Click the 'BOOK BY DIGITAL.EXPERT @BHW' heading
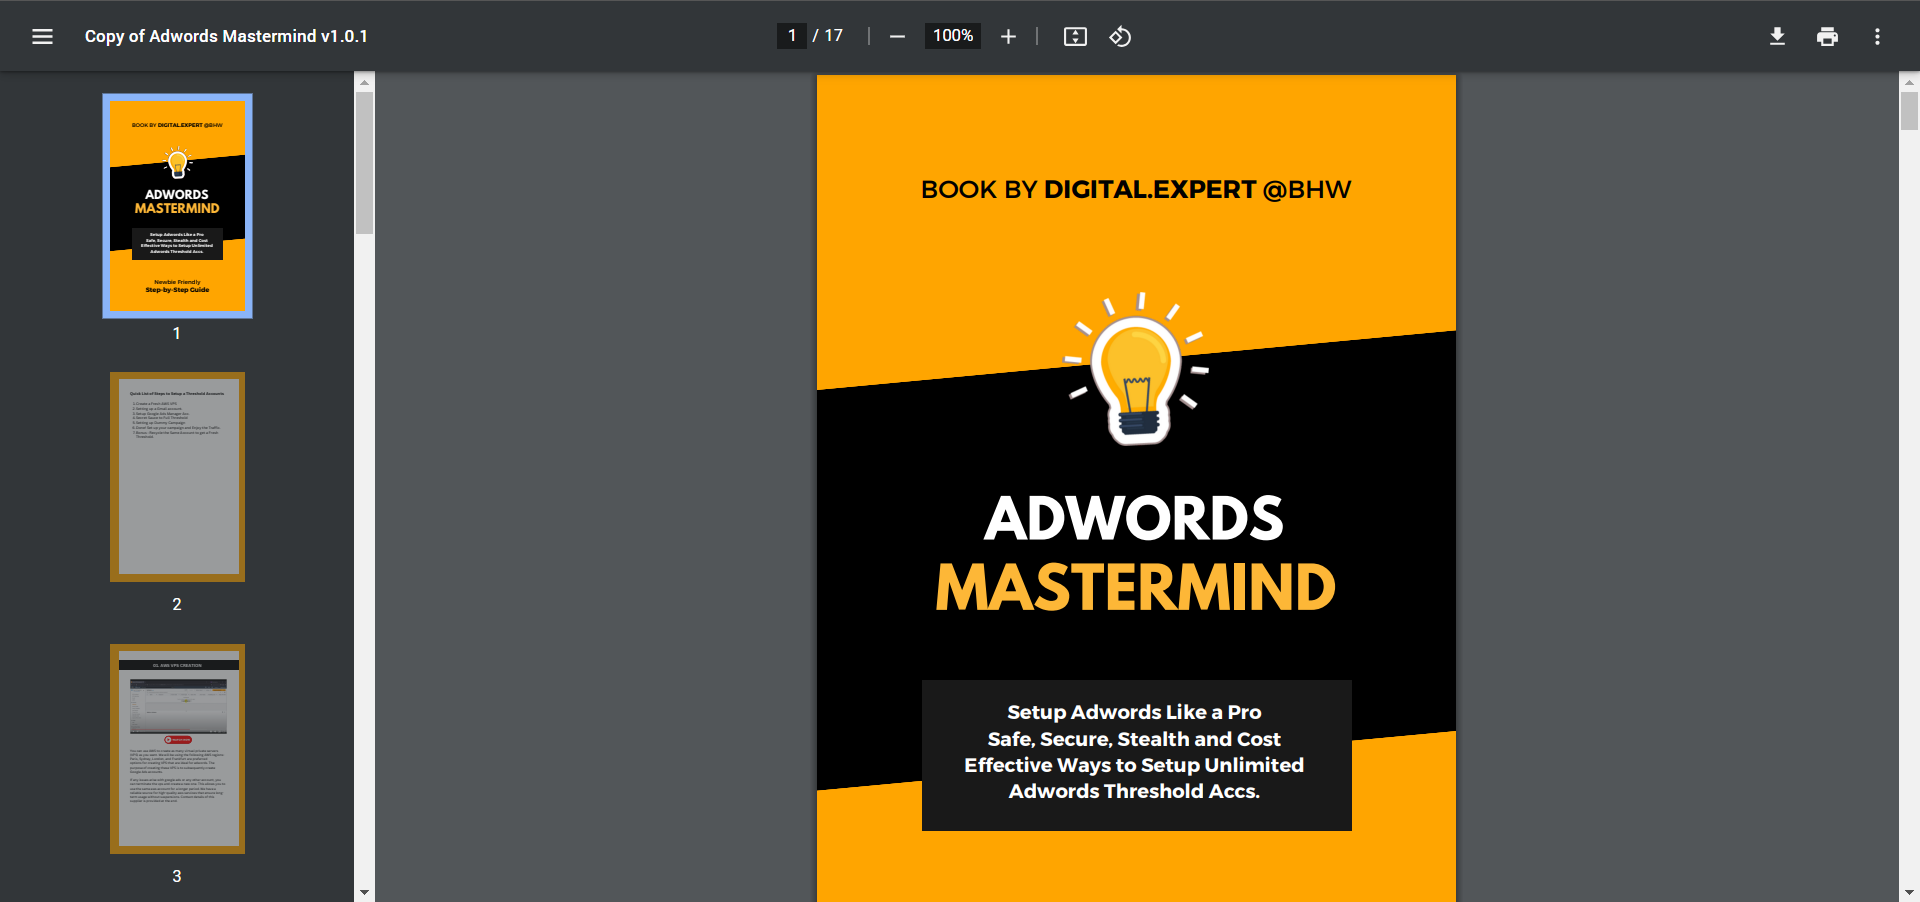 pos(1136,190)
